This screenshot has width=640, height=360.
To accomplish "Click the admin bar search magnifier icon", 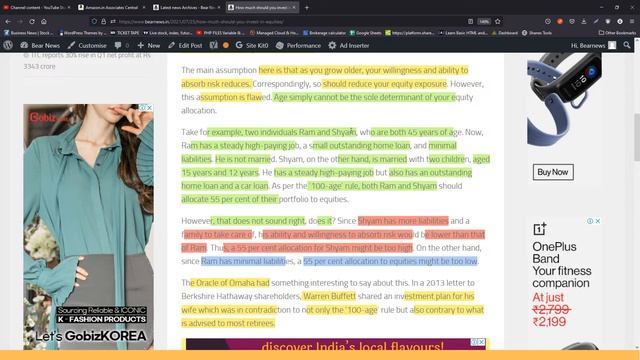I will 627,45.
